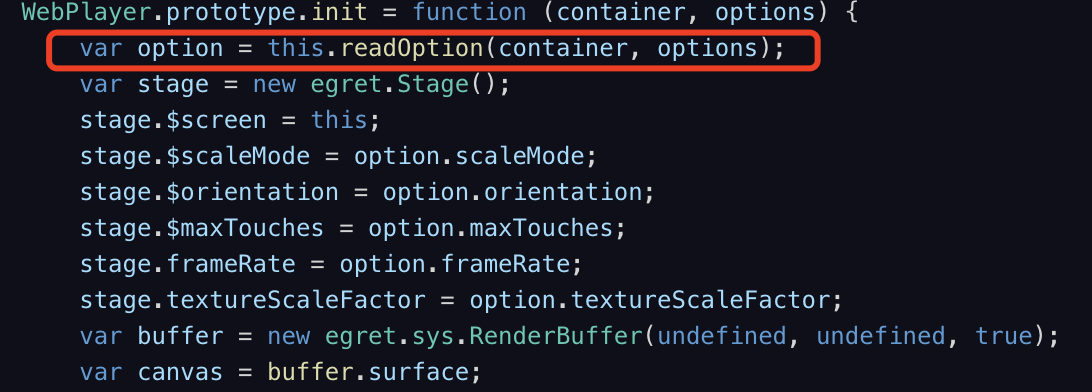The image size is (1092, 392).
Task: Click option.orientation value
Action: click(512, 192)
